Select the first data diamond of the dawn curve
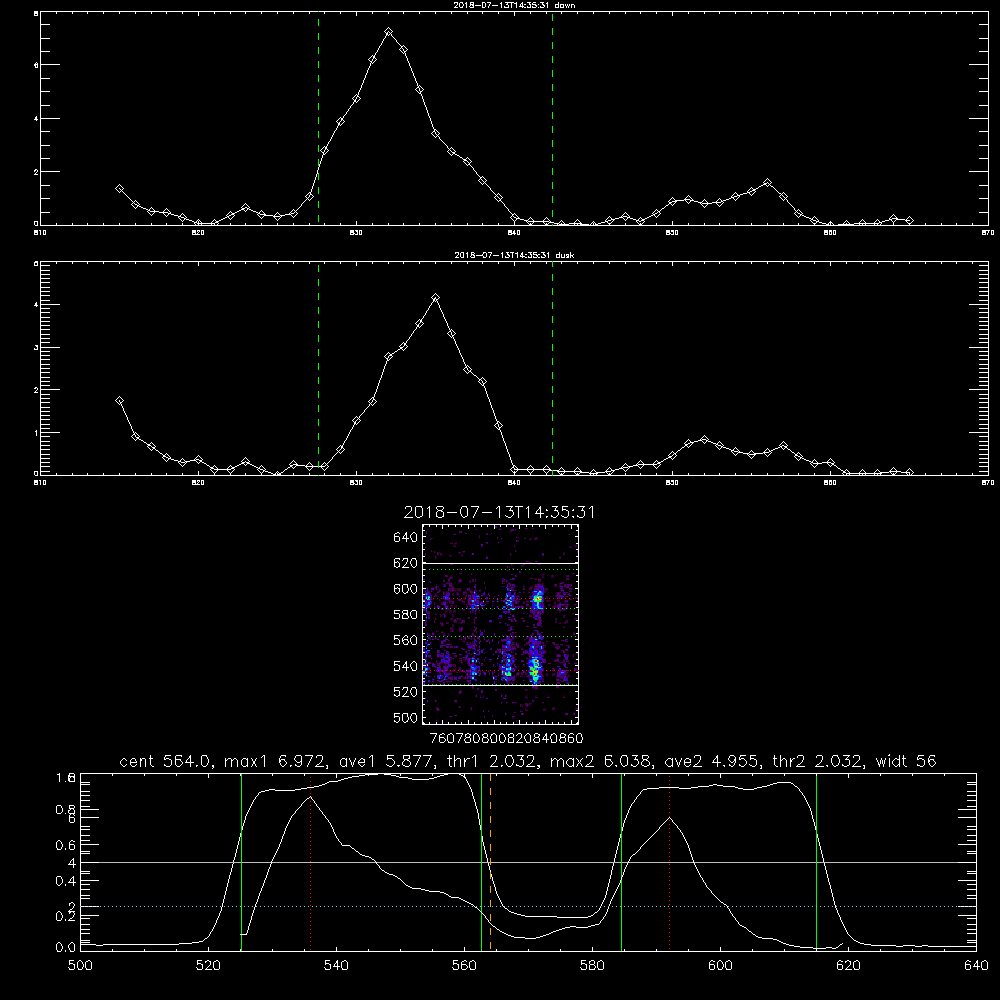This screenshot has width=1000, height=1000. click(x=119, y=189)
